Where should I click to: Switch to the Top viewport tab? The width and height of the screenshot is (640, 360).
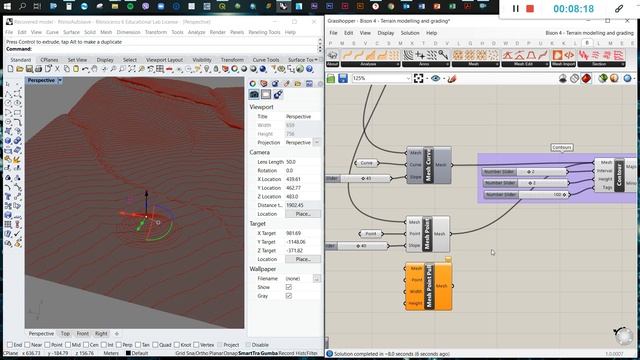(x=65, y=333)
